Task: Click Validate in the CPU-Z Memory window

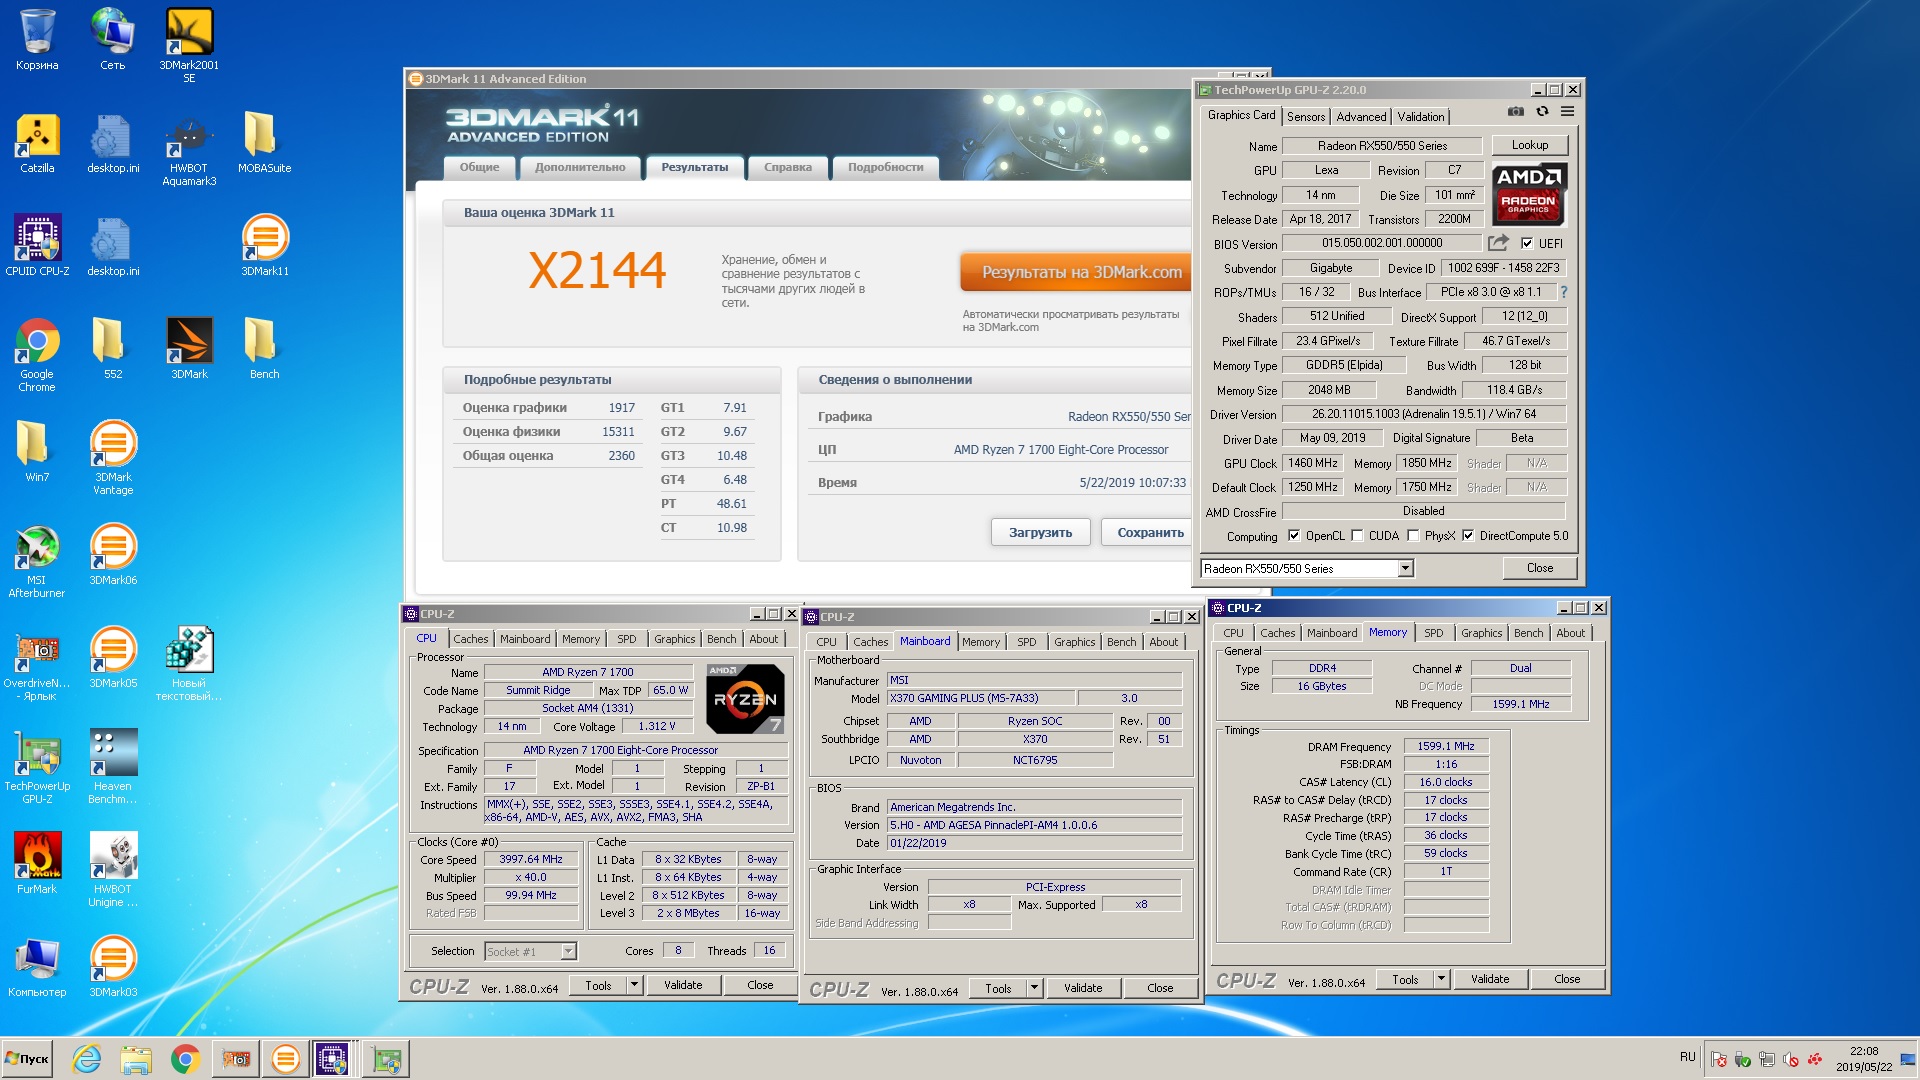Action: coord(1489,979)
